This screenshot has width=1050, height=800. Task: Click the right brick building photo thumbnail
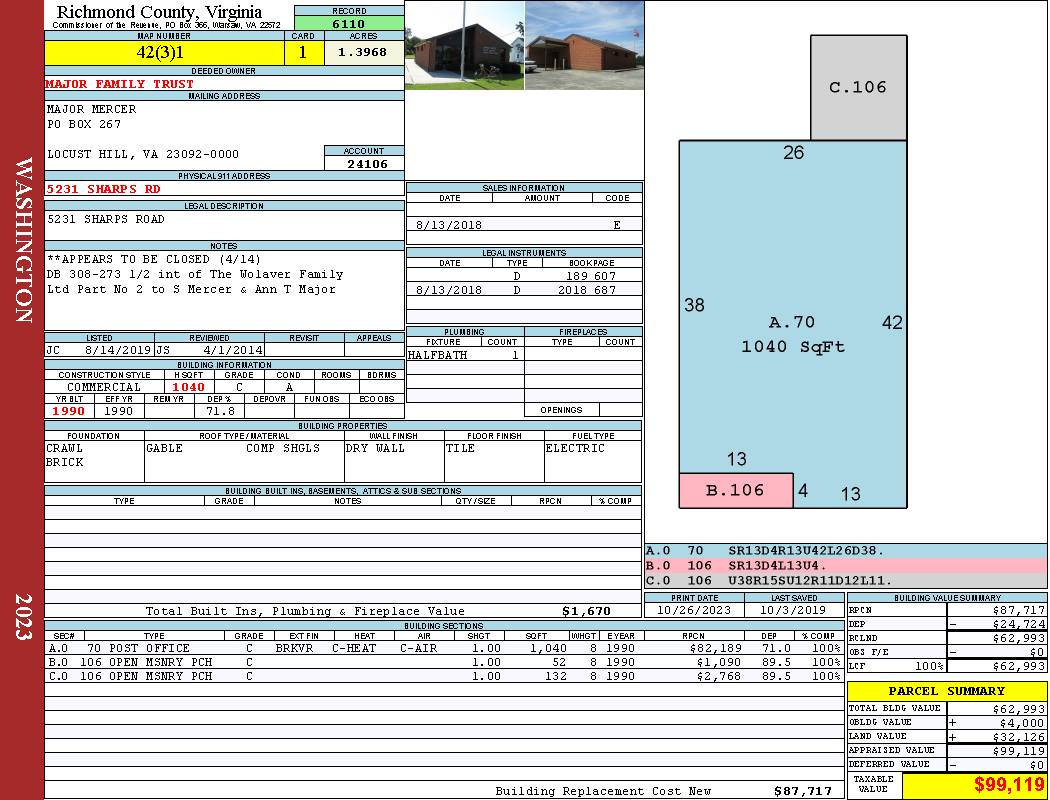pos(585,45)
